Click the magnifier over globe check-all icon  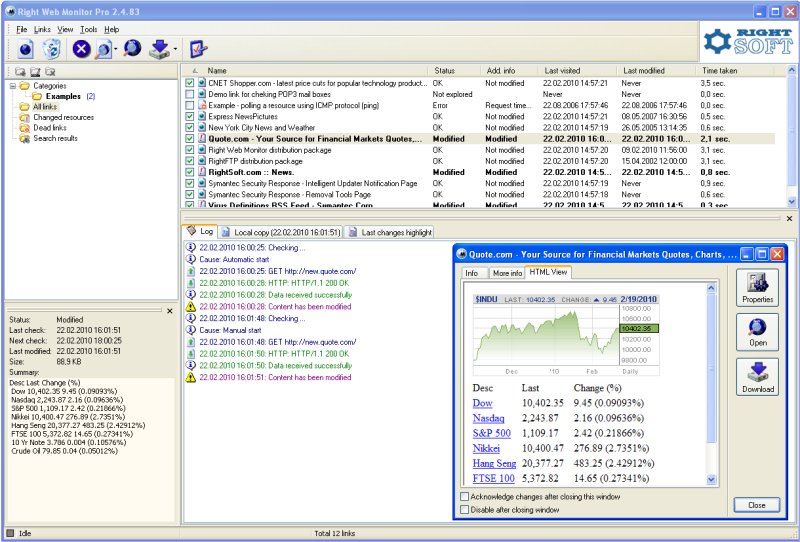132,48
